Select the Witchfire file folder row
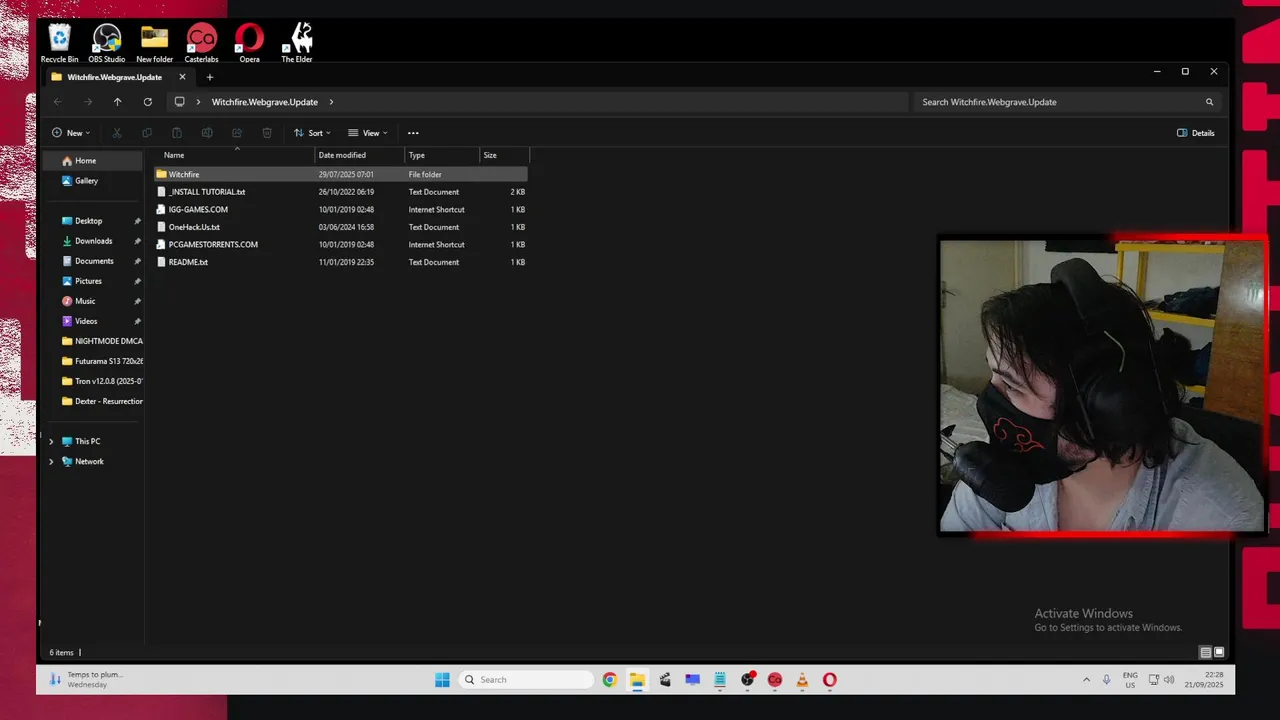 340,174
